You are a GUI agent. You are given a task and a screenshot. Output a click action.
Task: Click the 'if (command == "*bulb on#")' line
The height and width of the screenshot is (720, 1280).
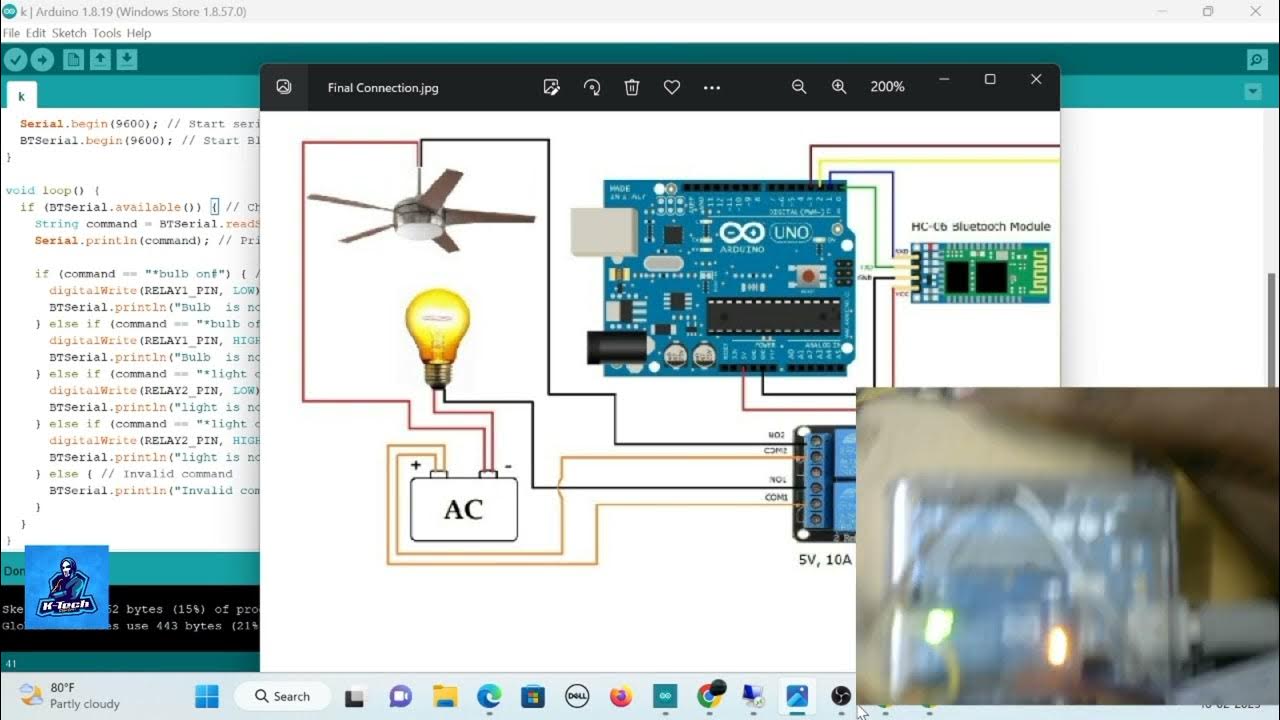tap(147, 274)
